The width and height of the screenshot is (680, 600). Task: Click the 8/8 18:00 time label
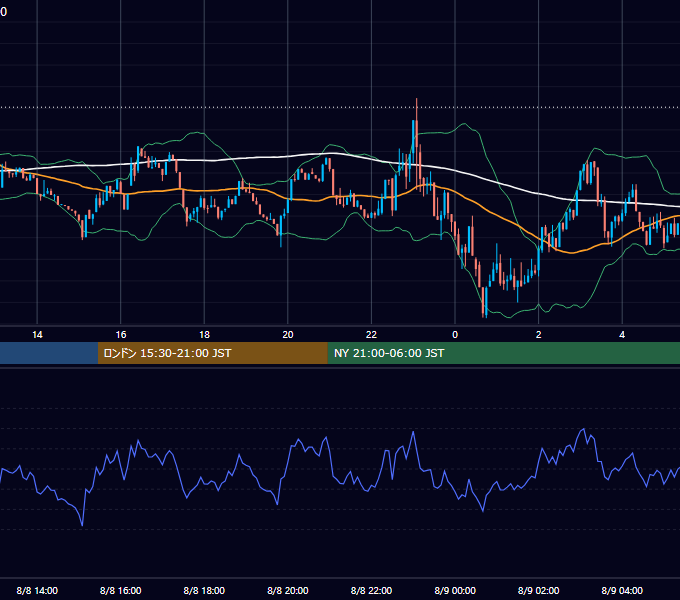204,590
